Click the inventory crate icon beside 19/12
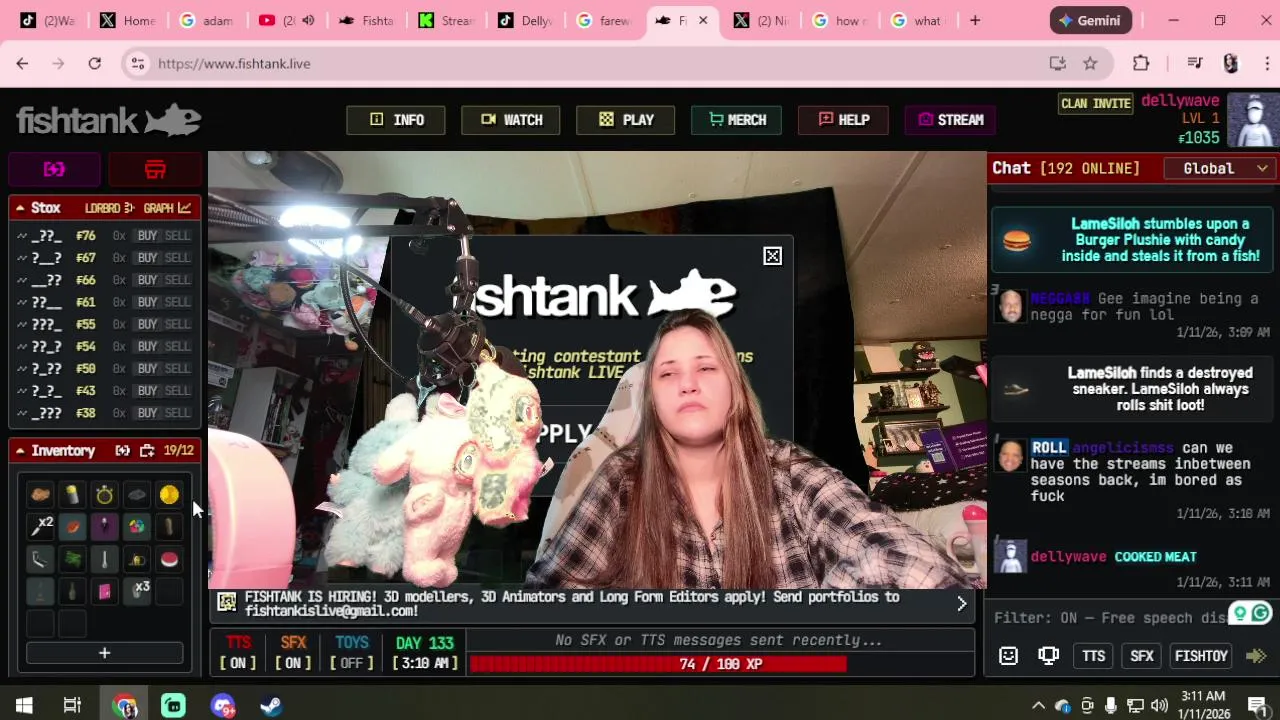 click(146, 451)
